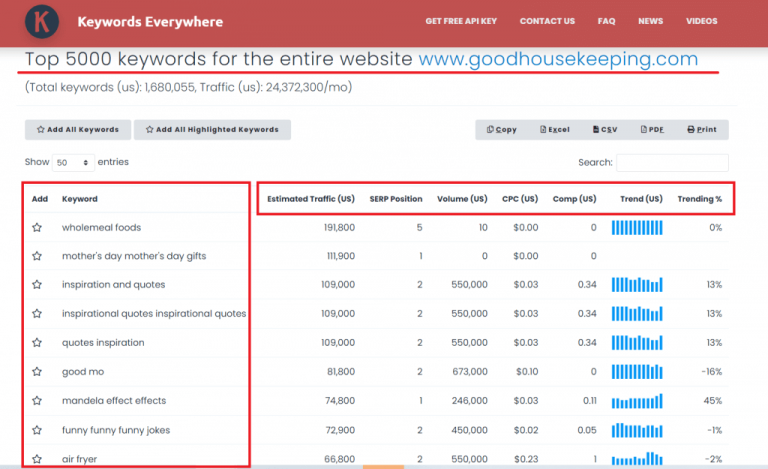Image resolution: width=768 pixels, height=469 pixels.
Task: Open GET FREE API KEY page
Action: click(461, 21)
